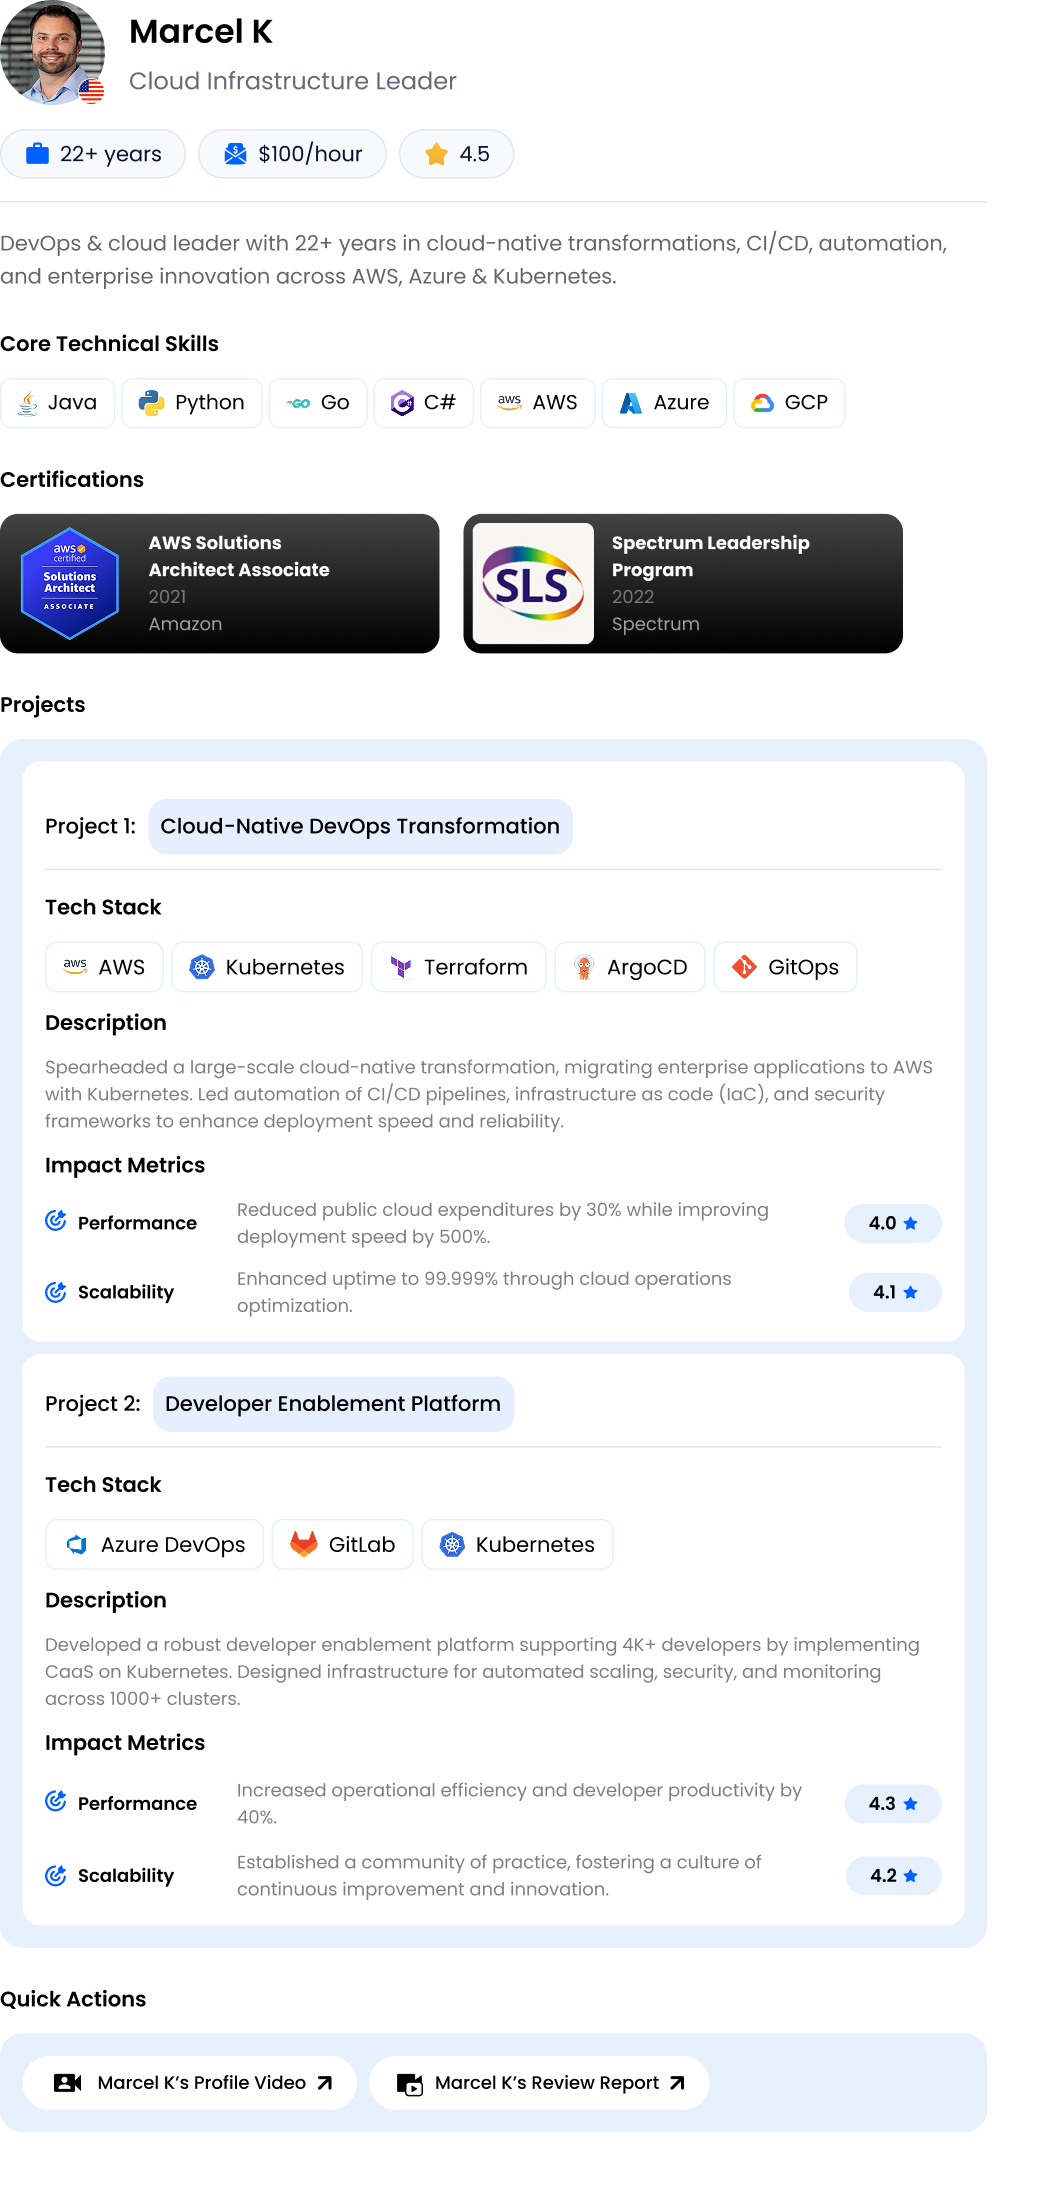The image size is (1064, 2193).
Task: Click the GitOps diamond icon
Action: (744, 967)
